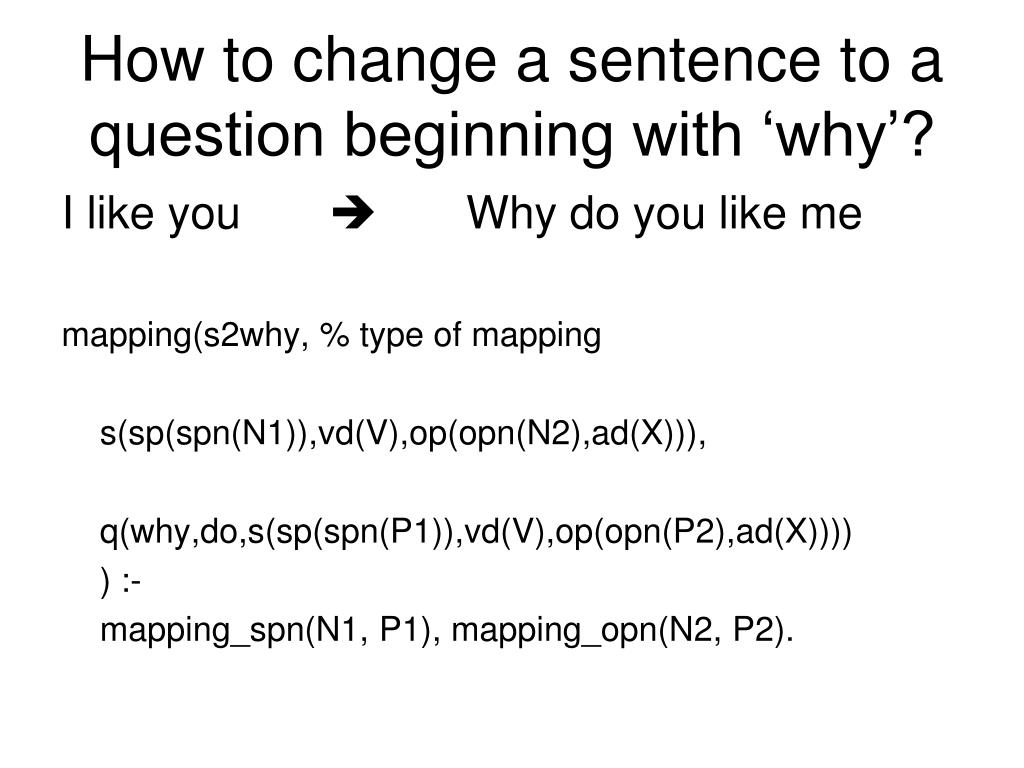Screen dimensions: 1024x768
Task: Click the title line 'question beginning with why'
Action: 512,135
